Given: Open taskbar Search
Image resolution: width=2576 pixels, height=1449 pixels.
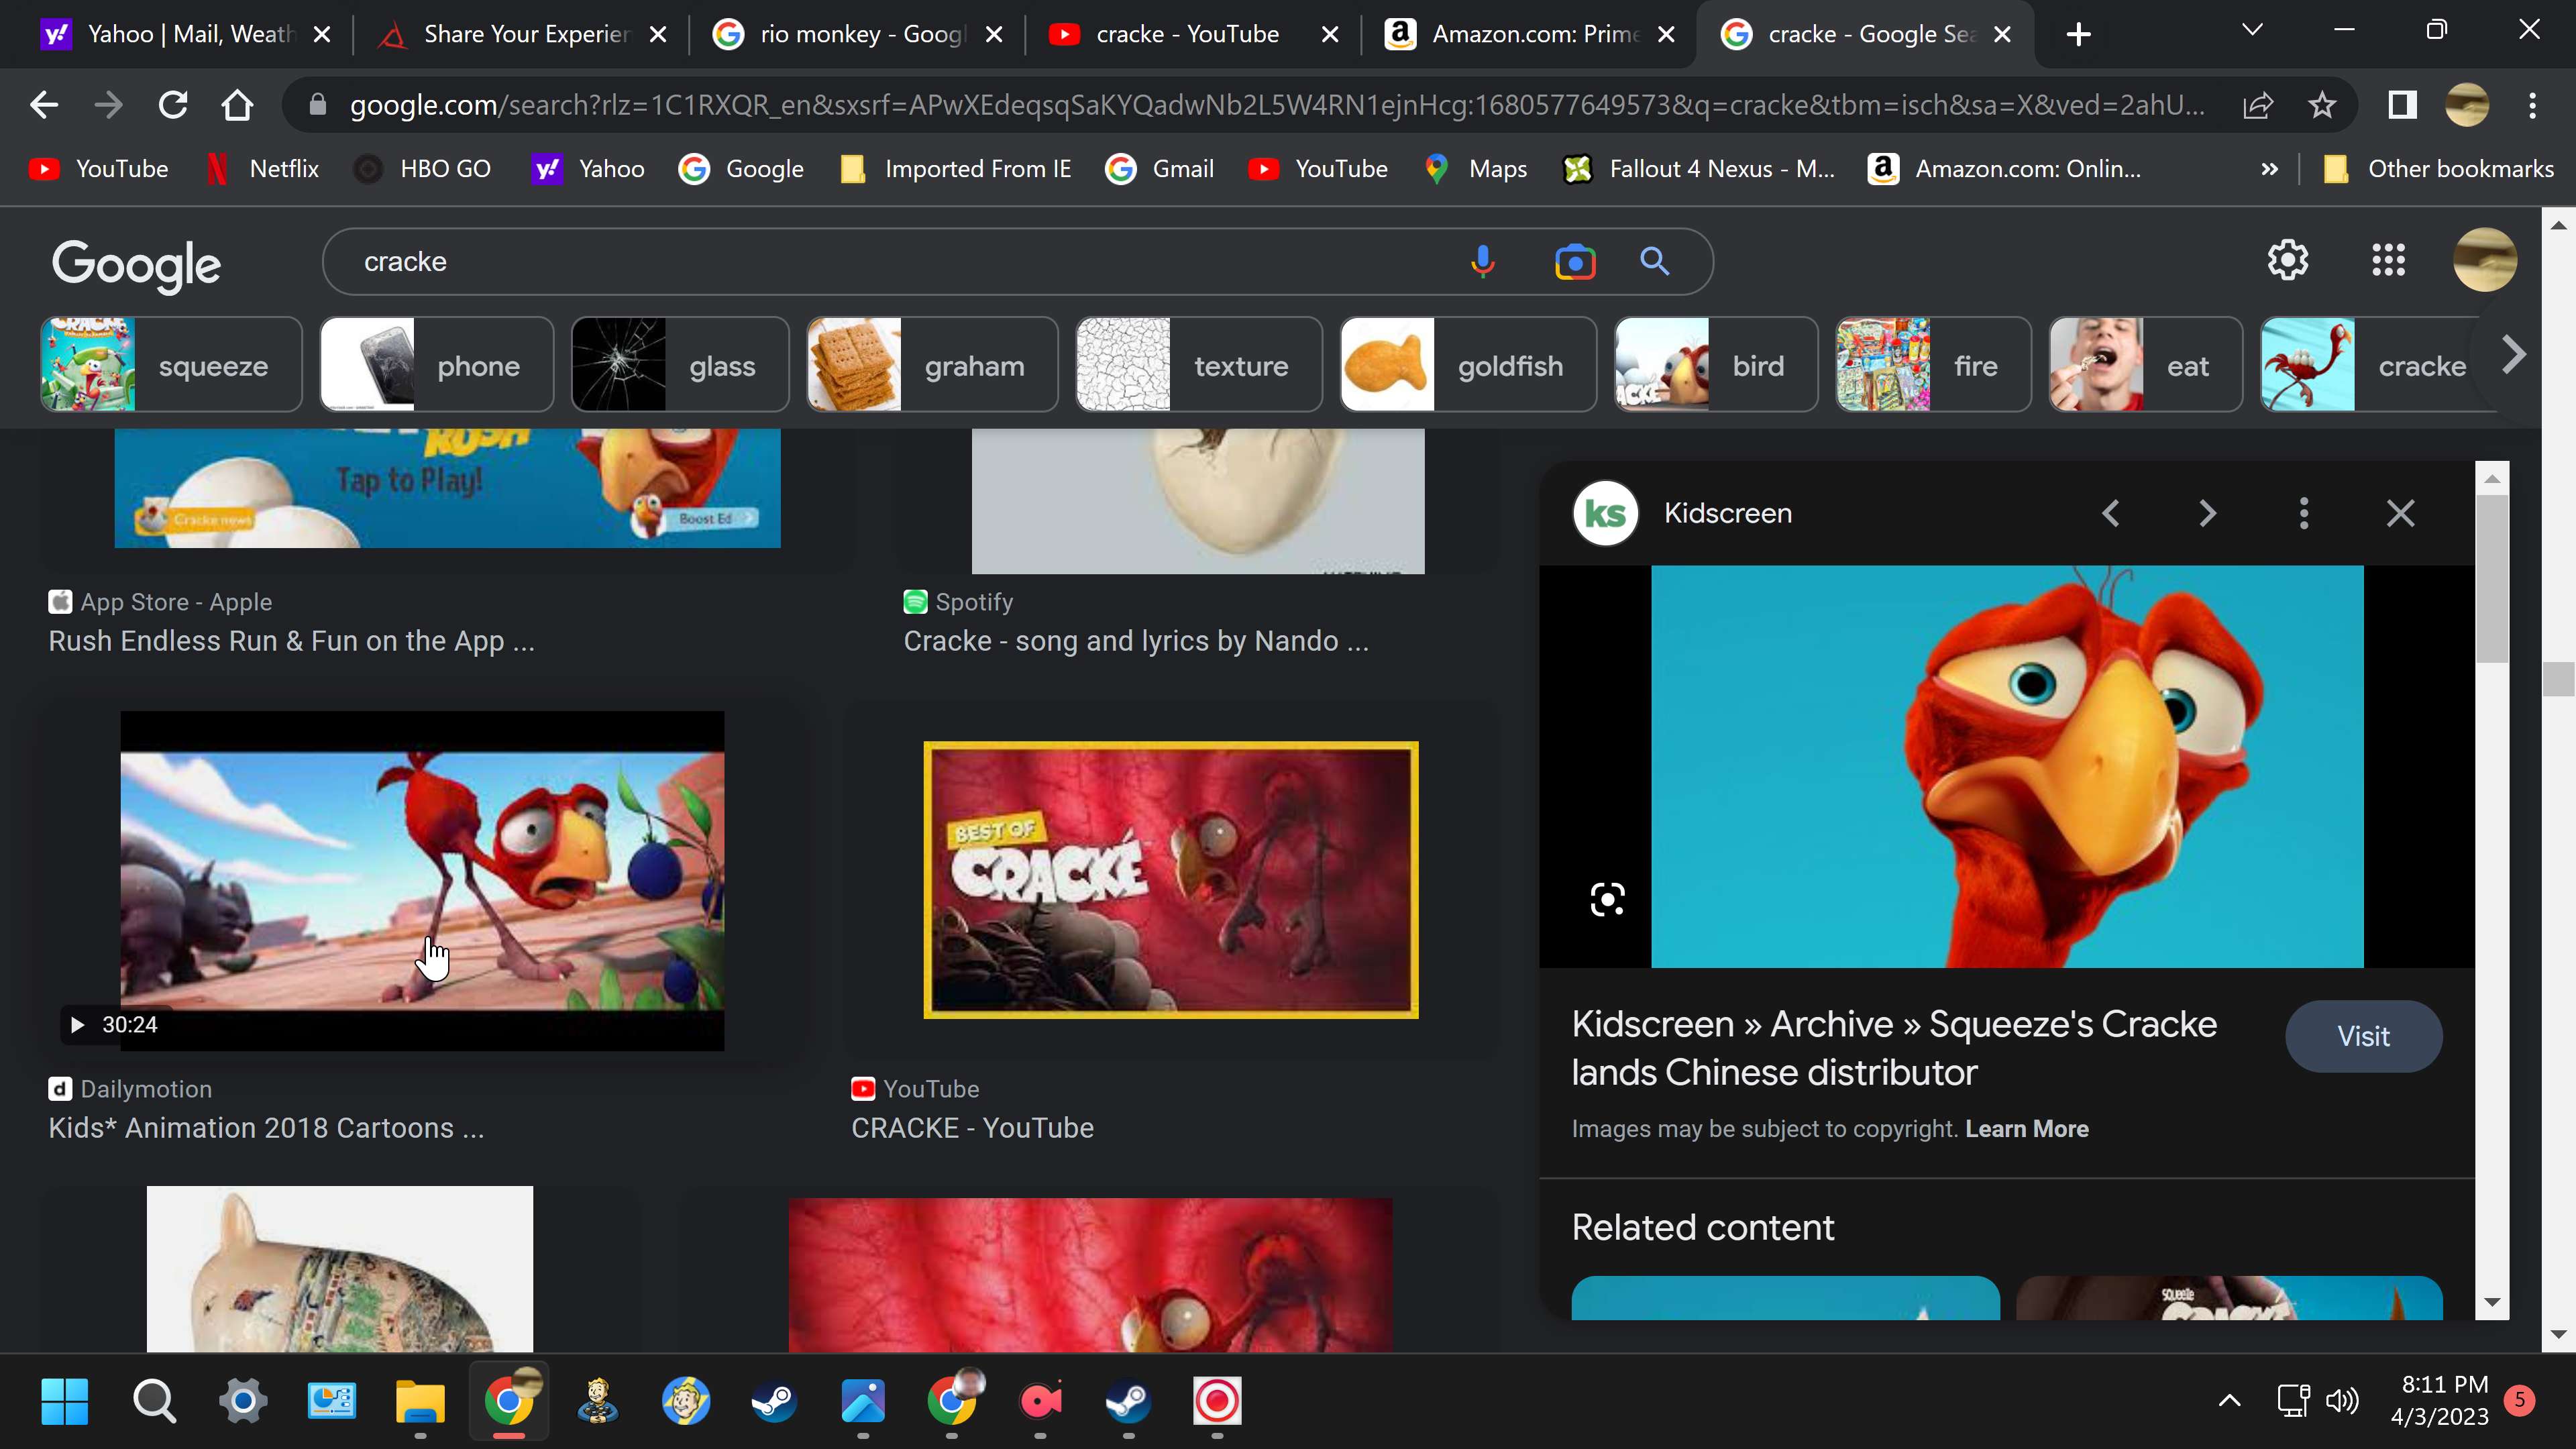Looking at the screenshot, I should click(x=154, y=1401).
